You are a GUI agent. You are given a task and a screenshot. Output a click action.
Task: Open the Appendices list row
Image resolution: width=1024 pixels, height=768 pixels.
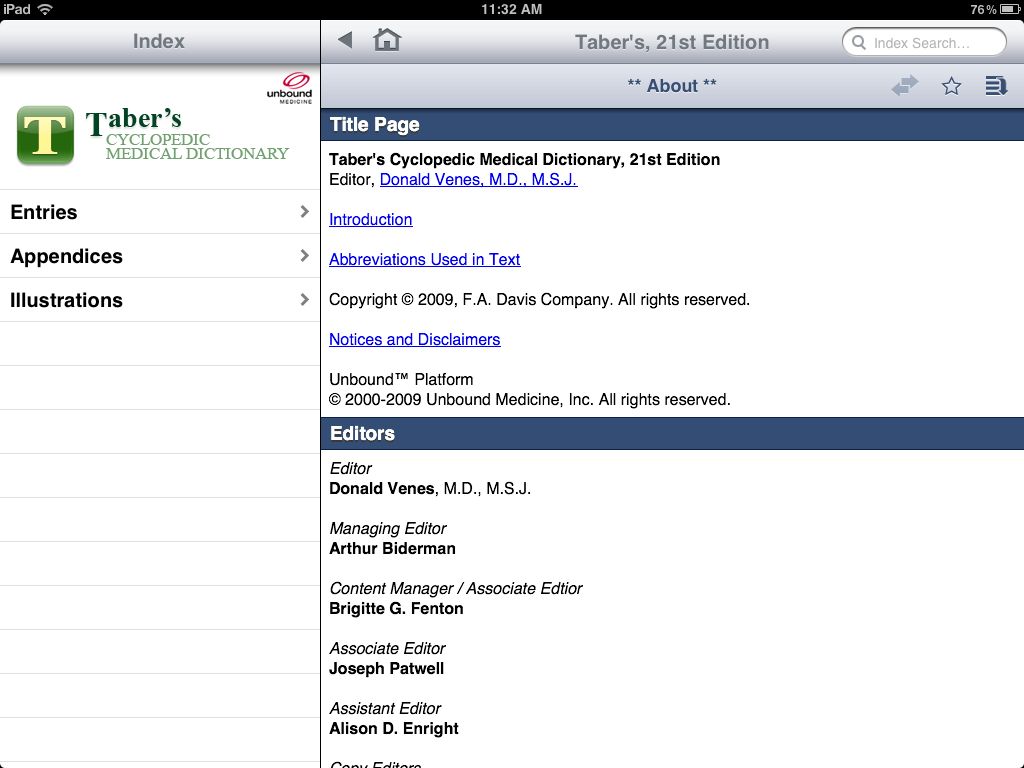(x=160, y=256)
